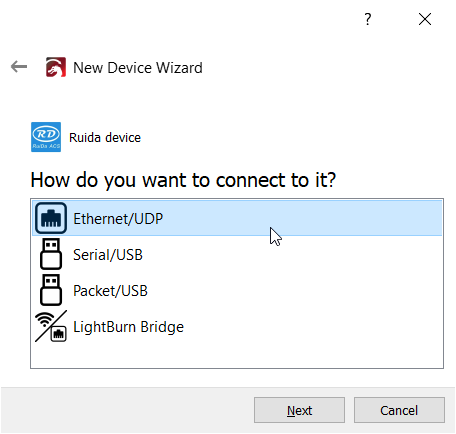456x434 pixels.
Task: Open help with the question mark
Action: (x=368, y=19)
